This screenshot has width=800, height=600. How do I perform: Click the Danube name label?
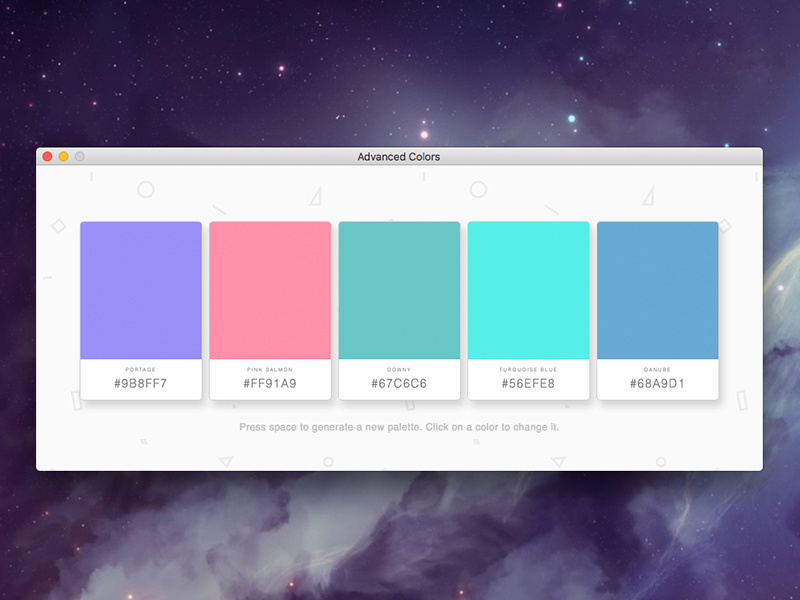point(657,366)
